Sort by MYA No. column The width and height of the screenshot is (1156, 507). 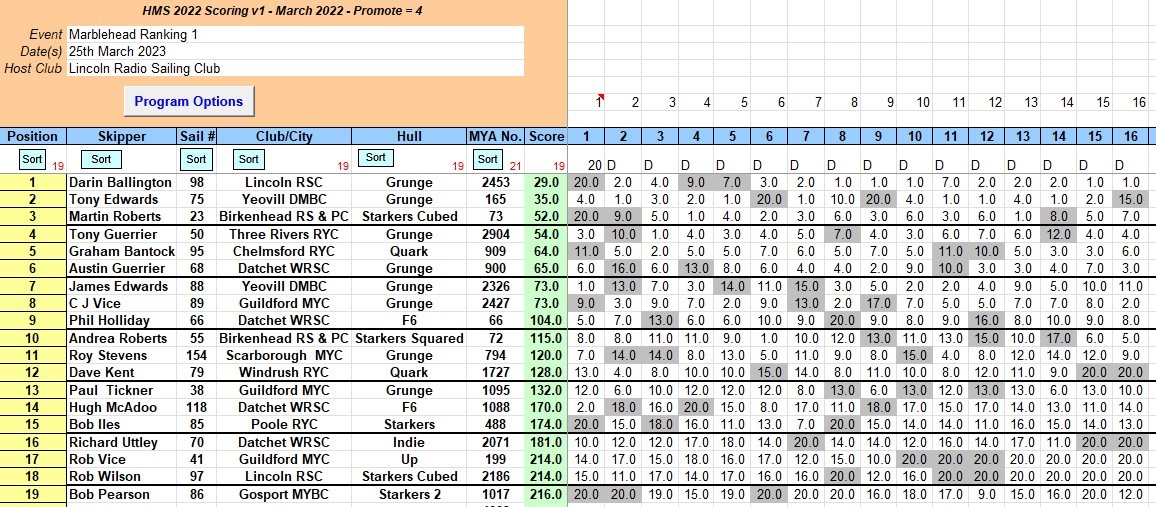(487, 159)
